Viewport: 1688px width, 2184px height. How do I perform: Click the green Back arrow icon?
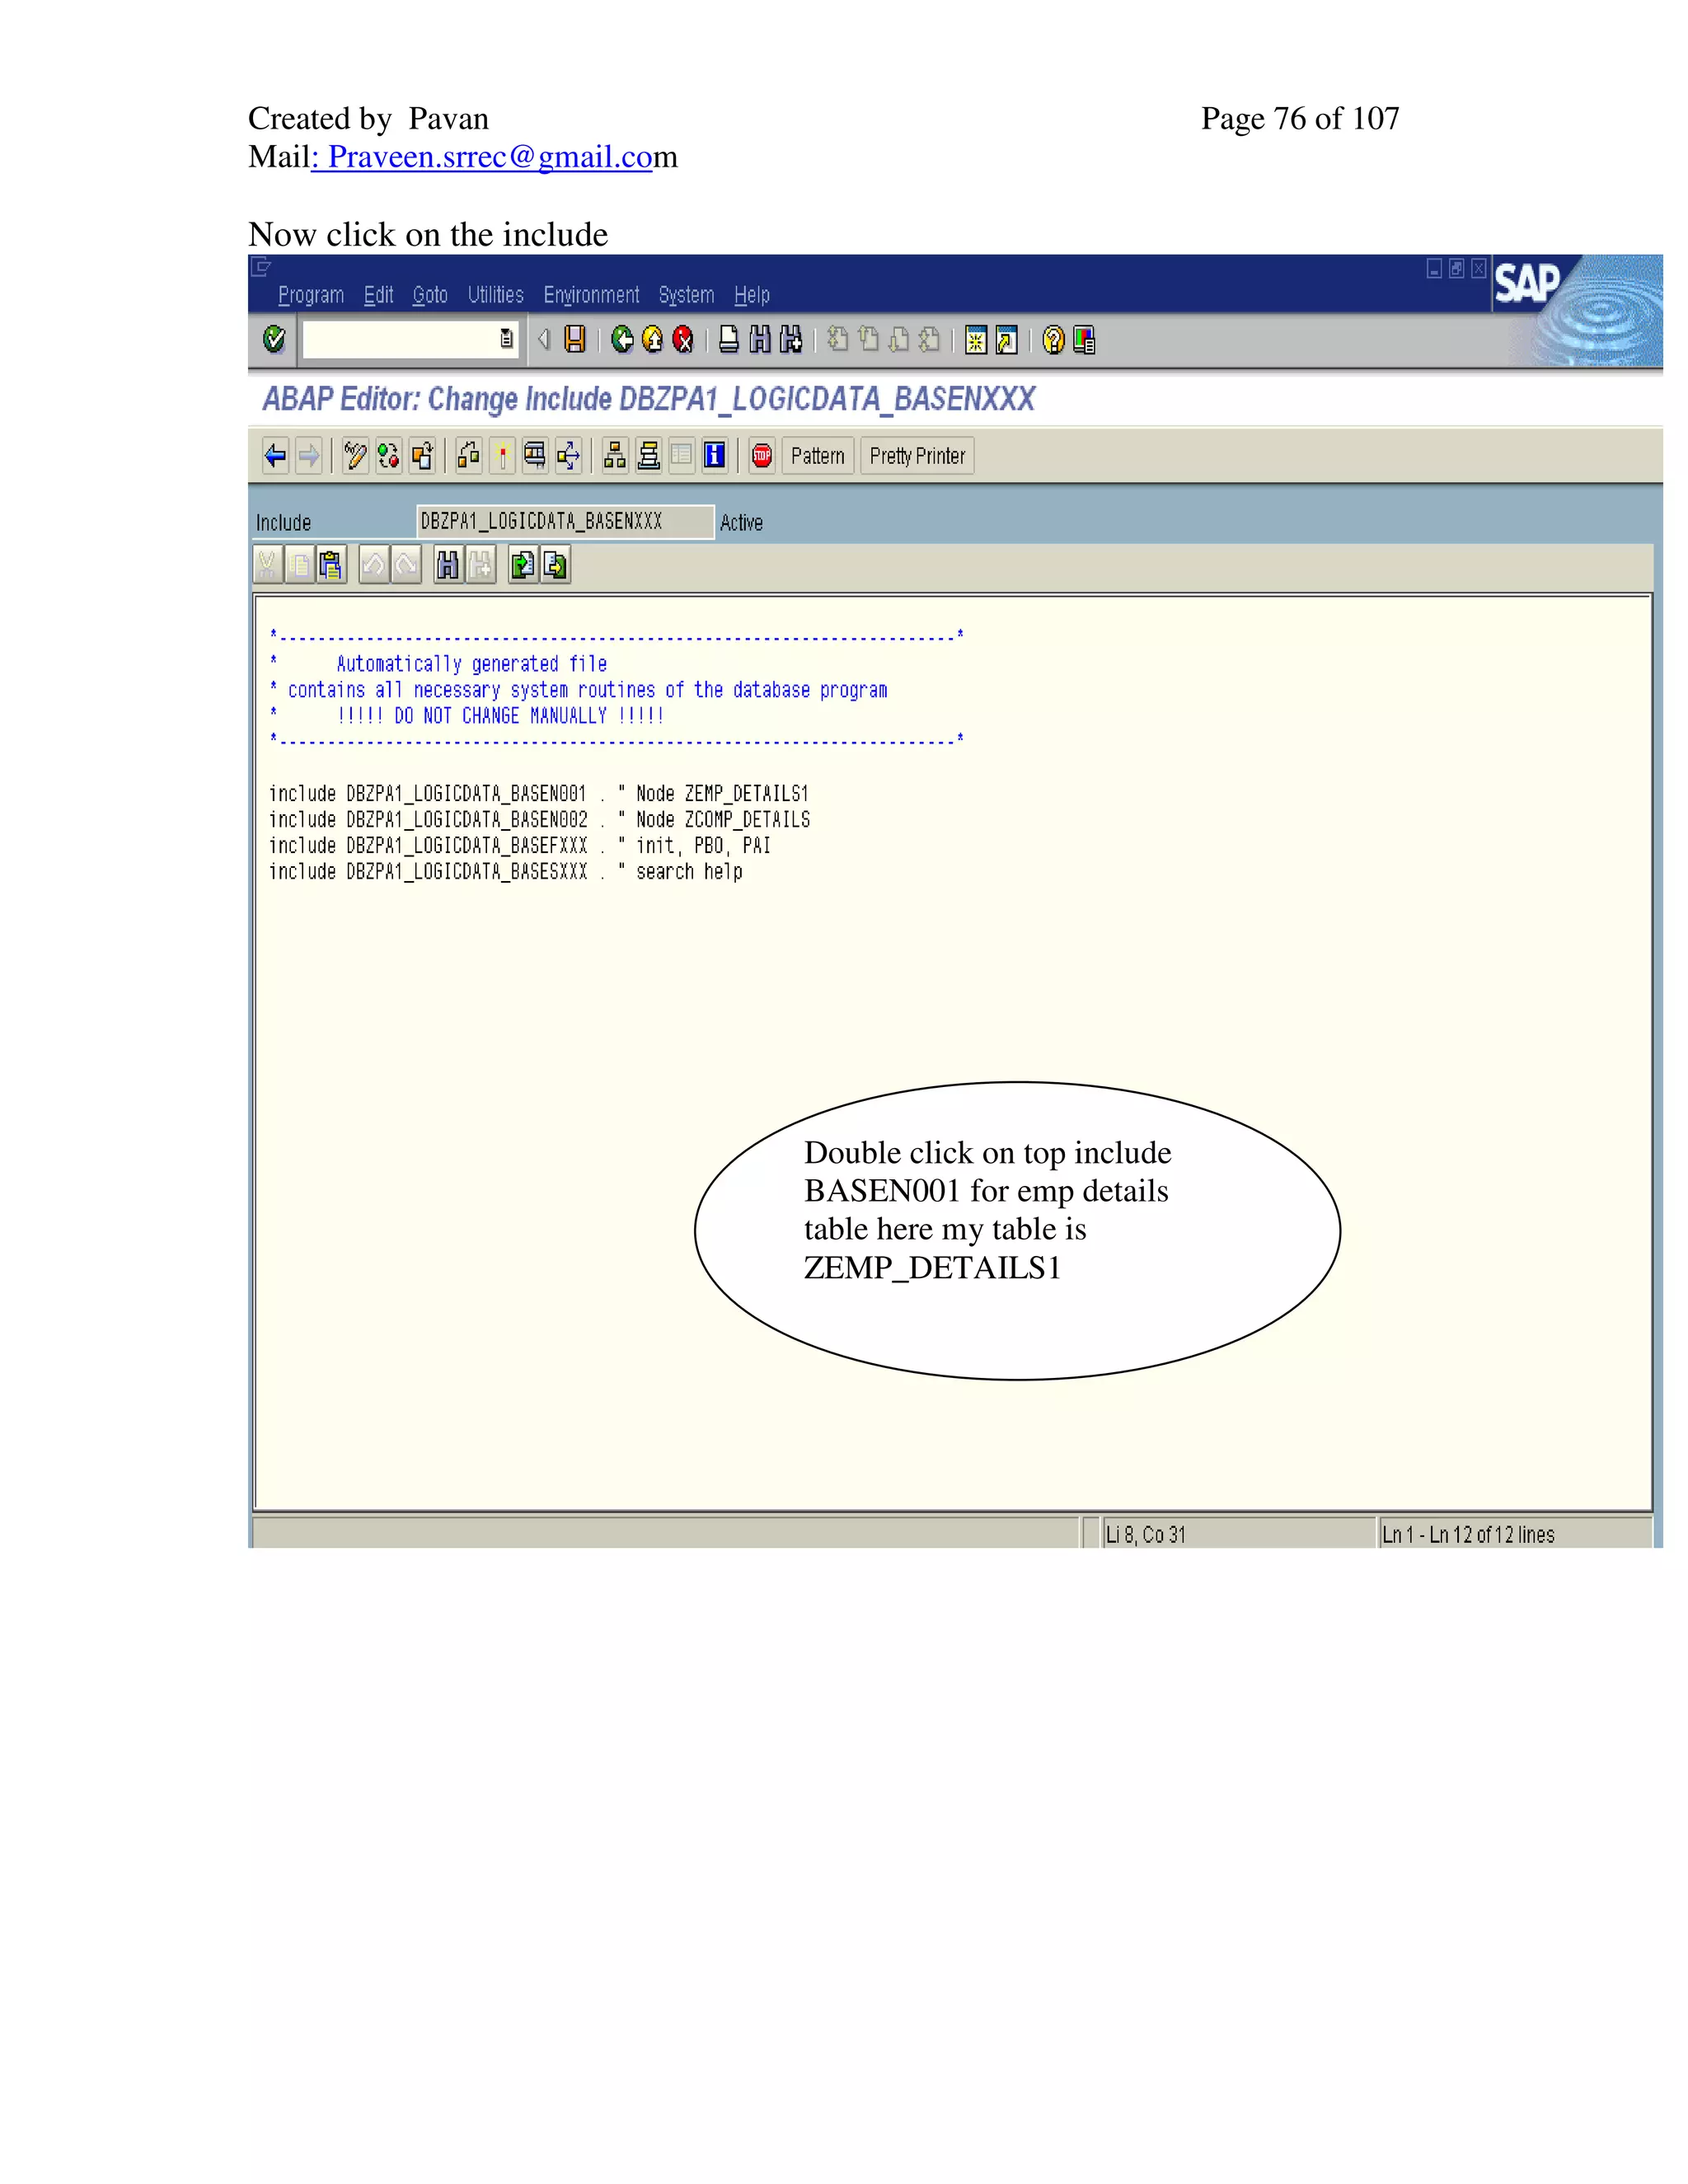click(623, 340)
